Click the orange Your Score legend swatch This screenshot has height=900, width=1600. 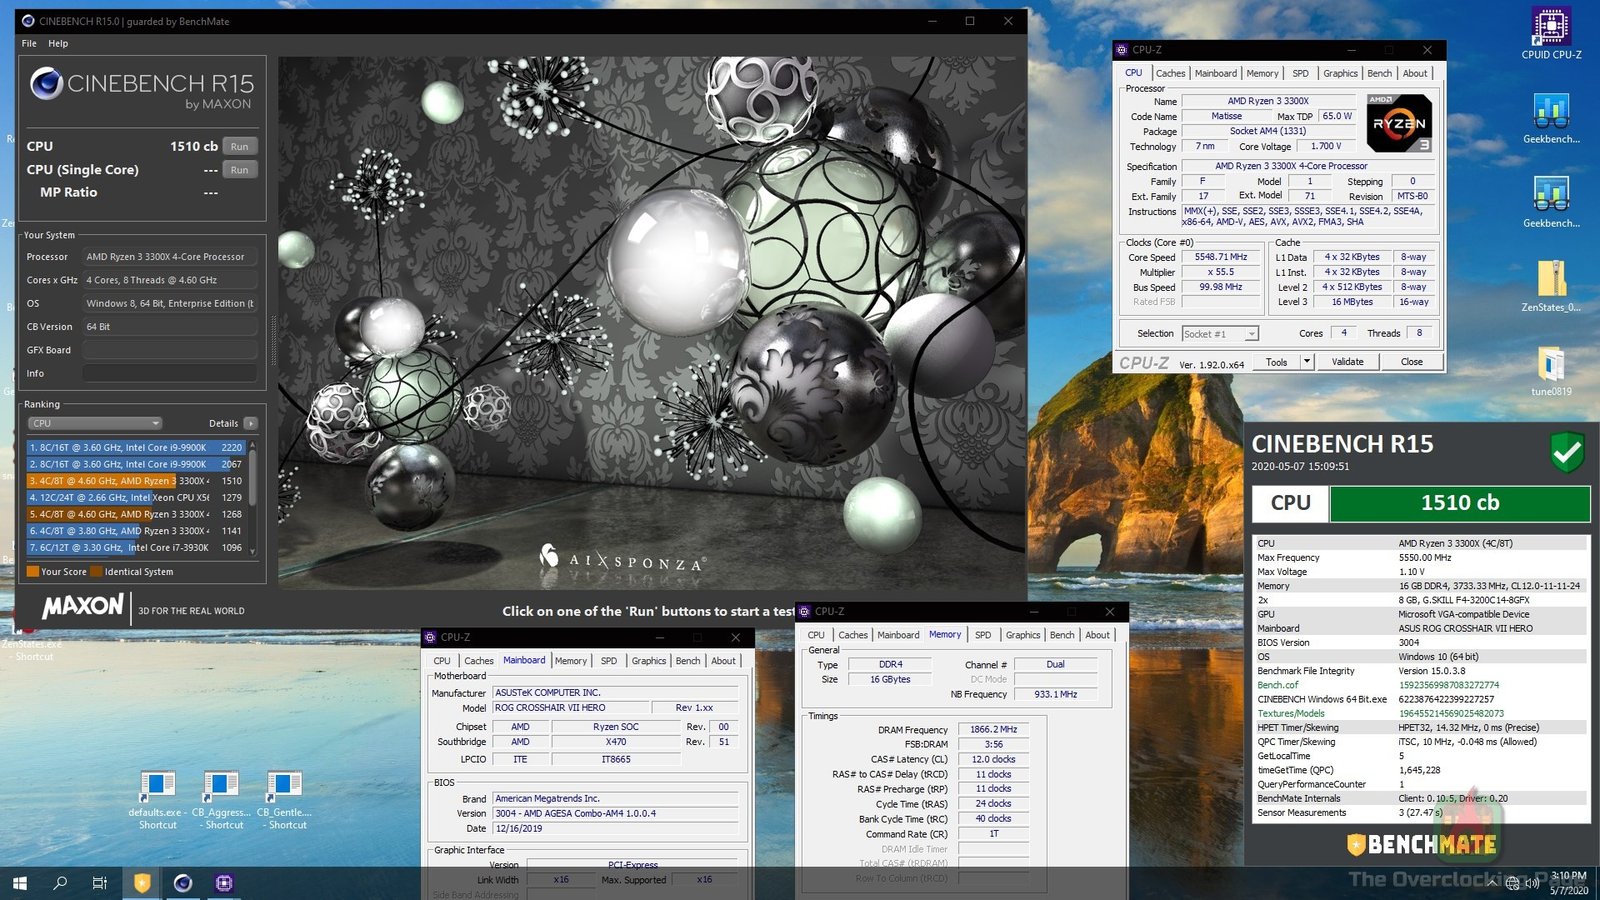[x=33, y=572]
